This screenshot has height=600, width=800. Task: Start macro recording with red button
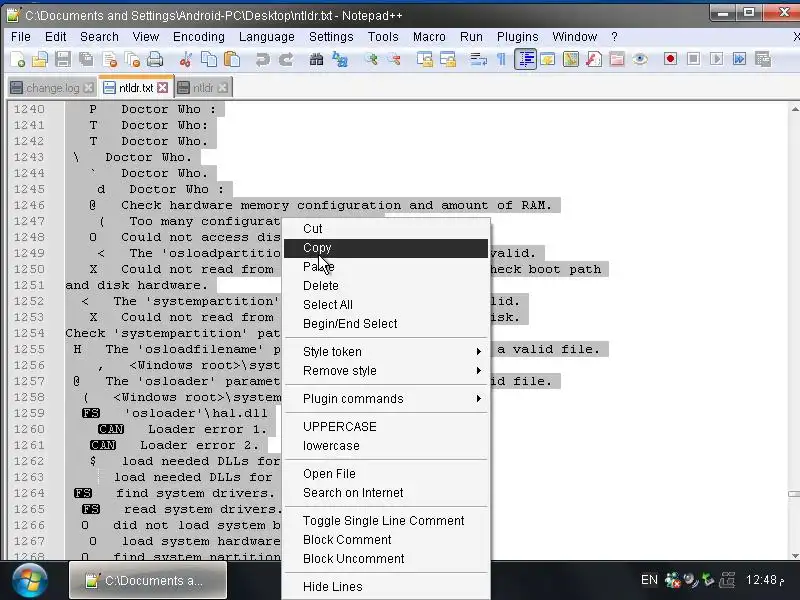pyautogui.click(x=670, y=59)
